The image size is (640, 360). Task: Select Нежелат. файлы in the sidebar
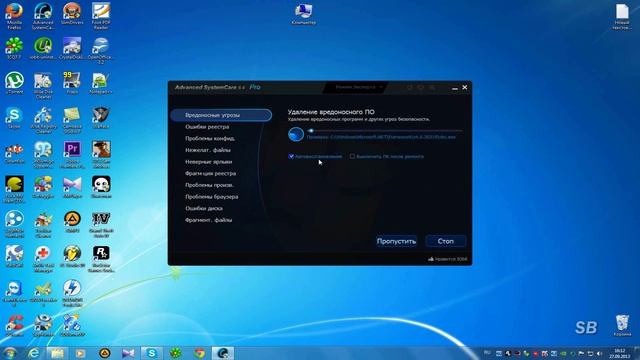tap(208, 150)
